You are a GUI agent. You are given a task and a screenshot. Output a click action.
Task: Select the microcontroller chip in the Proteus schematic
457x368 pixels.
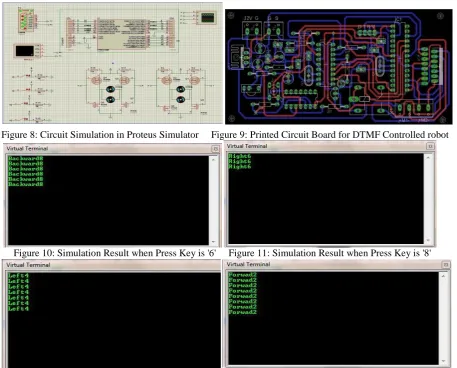click(x=122, y=34)
